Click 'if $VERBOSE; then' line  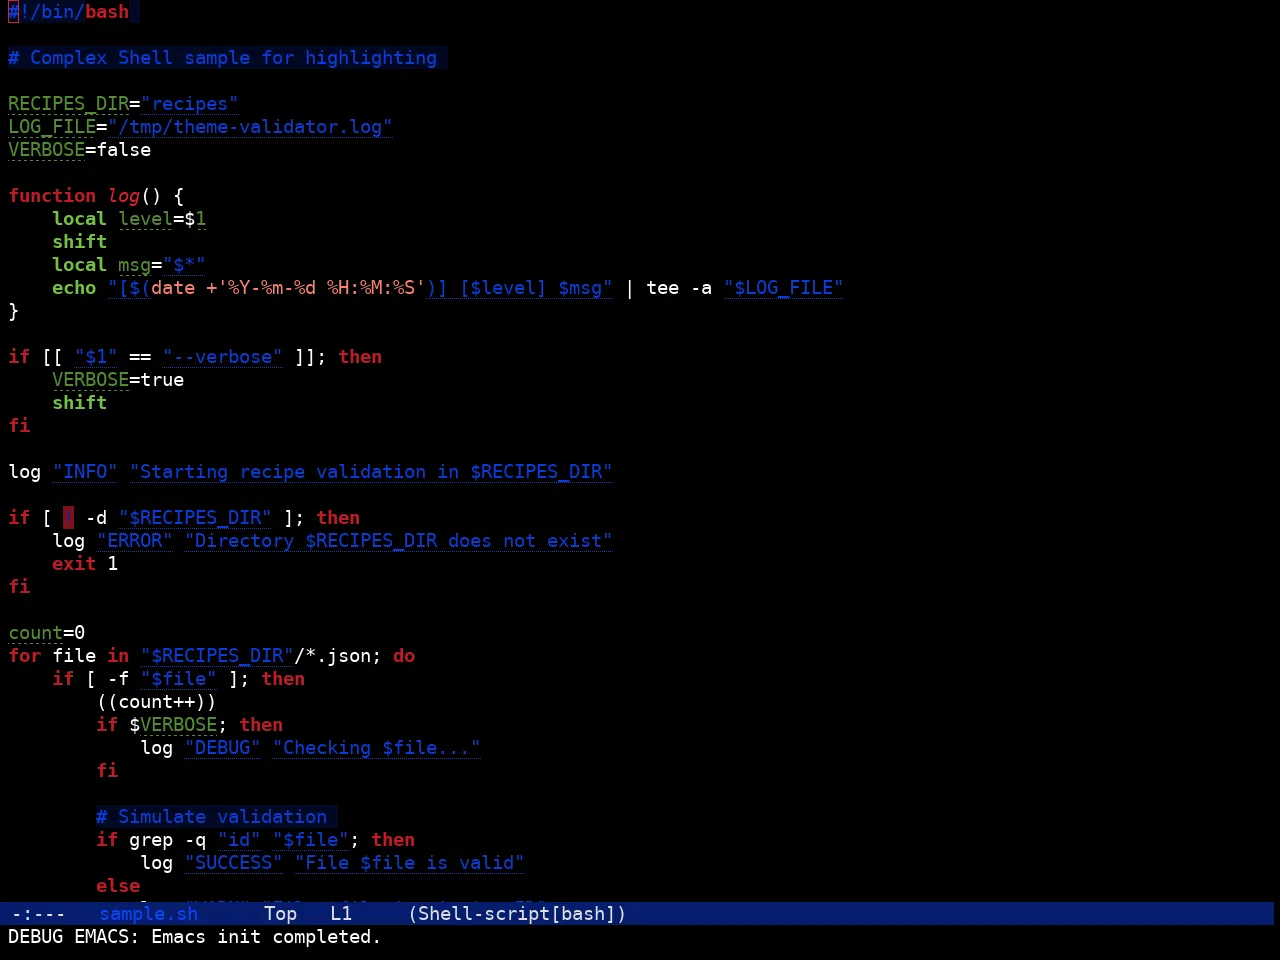click(x=189, y=725)
